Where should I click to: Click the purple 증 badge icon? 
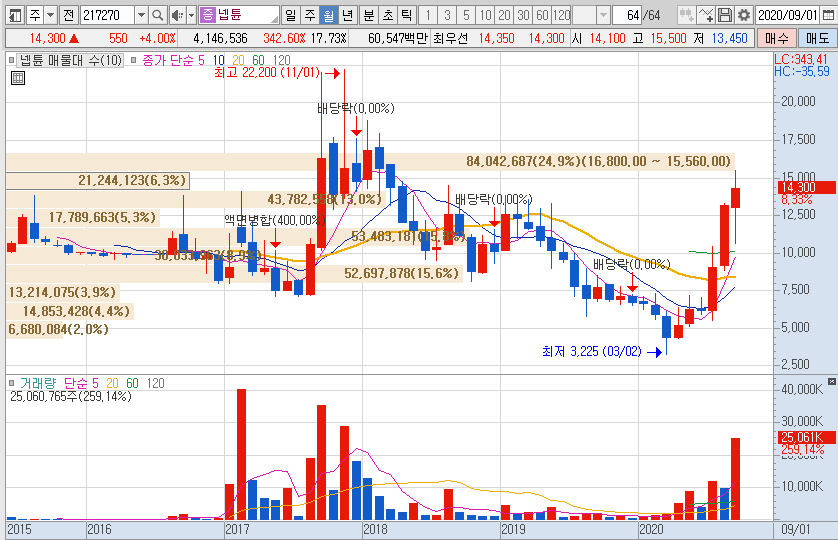[207, 15]
